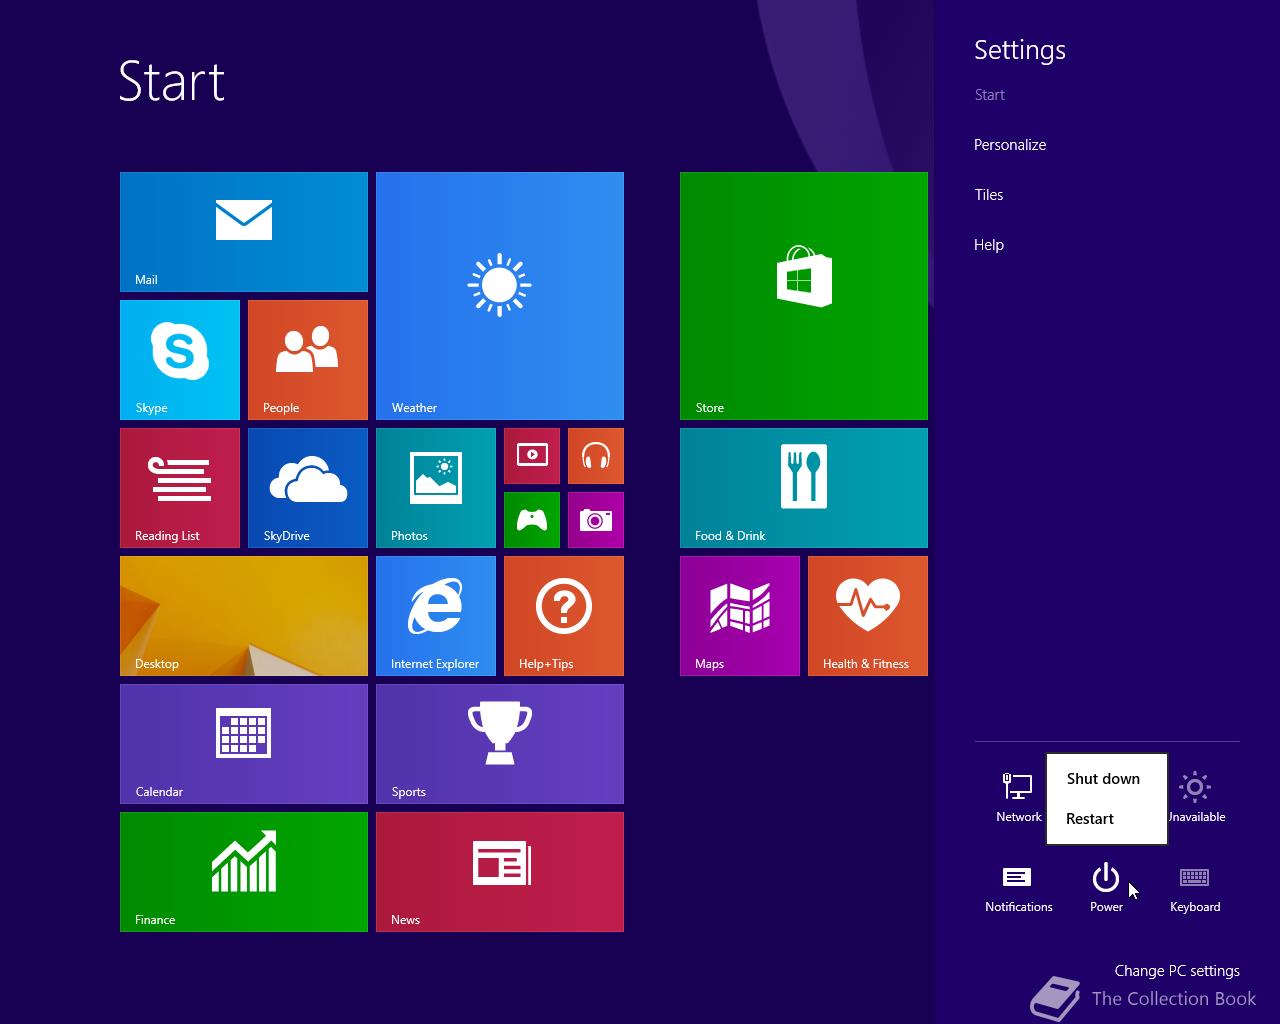Open the Help+Tips tile

coord(564,616)
